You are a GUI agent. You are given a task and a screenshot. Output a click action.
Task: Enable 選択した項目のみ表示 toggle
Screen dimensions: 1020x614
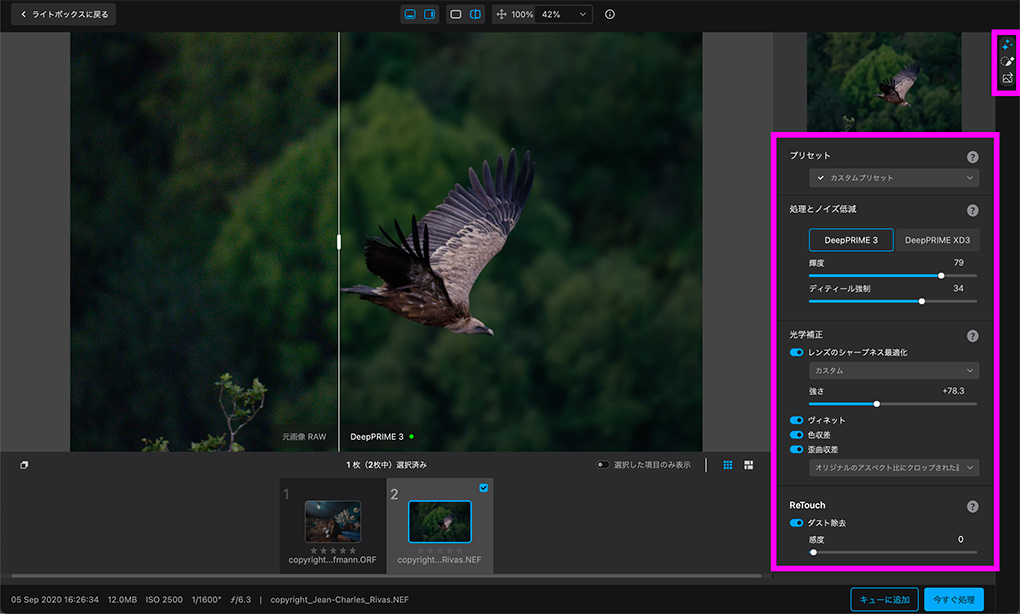tap(603, 465)
